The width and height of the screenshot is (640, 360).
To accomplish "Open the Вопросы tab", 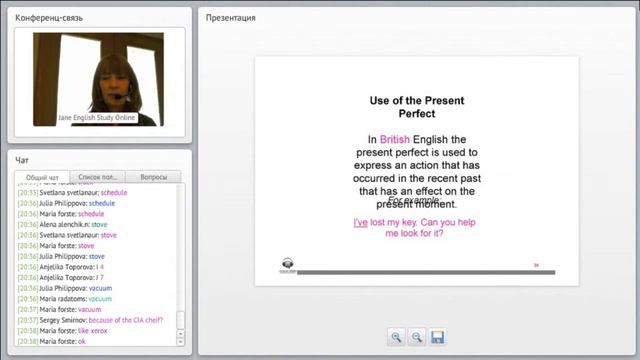I will [153, 177].
